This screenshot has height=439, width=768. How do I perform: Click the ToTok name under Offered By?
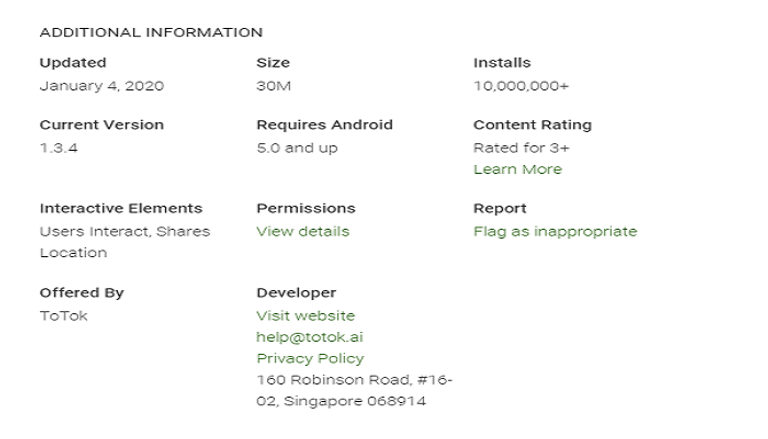pos(63,315)
